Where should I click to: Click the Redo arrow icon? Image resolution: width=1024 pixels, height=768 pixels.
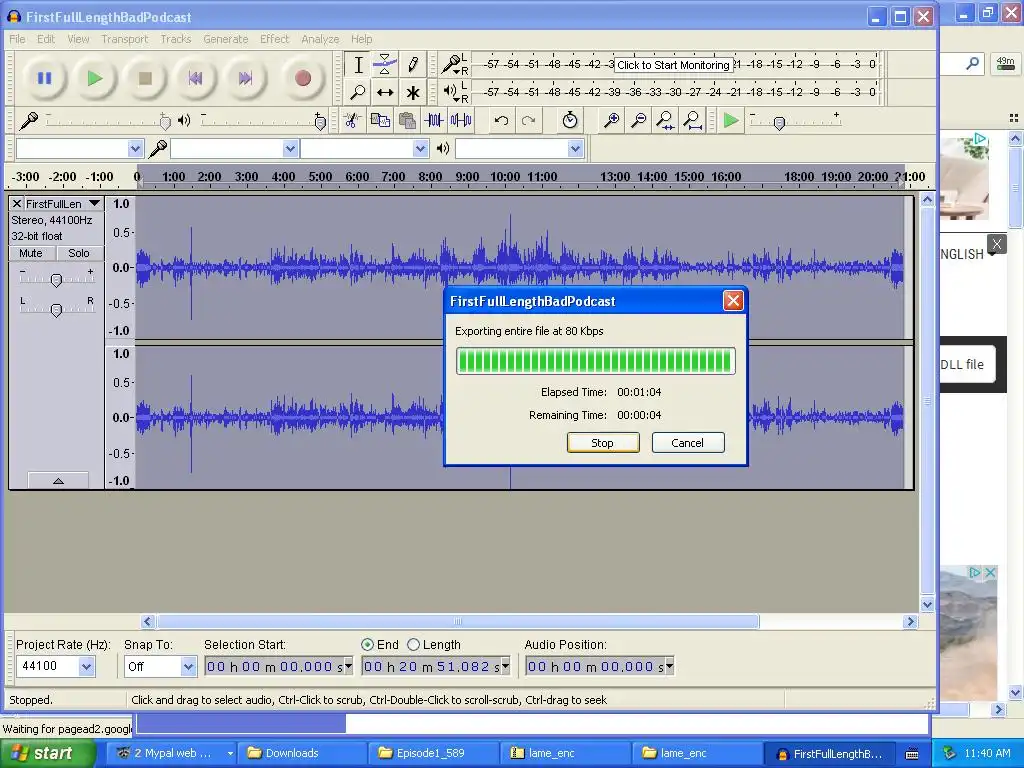pyautogui.click(x=528, y=120)
